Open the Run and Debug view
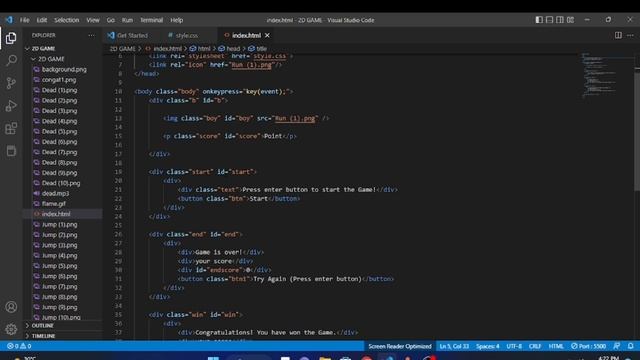 11,106
